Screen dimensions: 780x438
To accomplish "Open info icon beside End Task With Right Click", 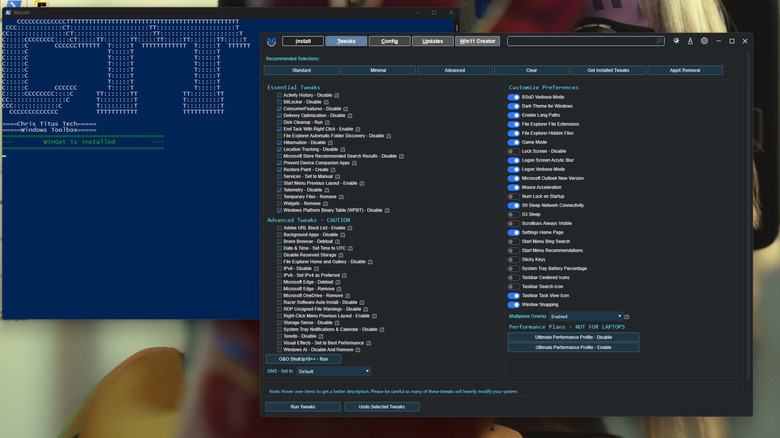I will (x=358, y=129).
